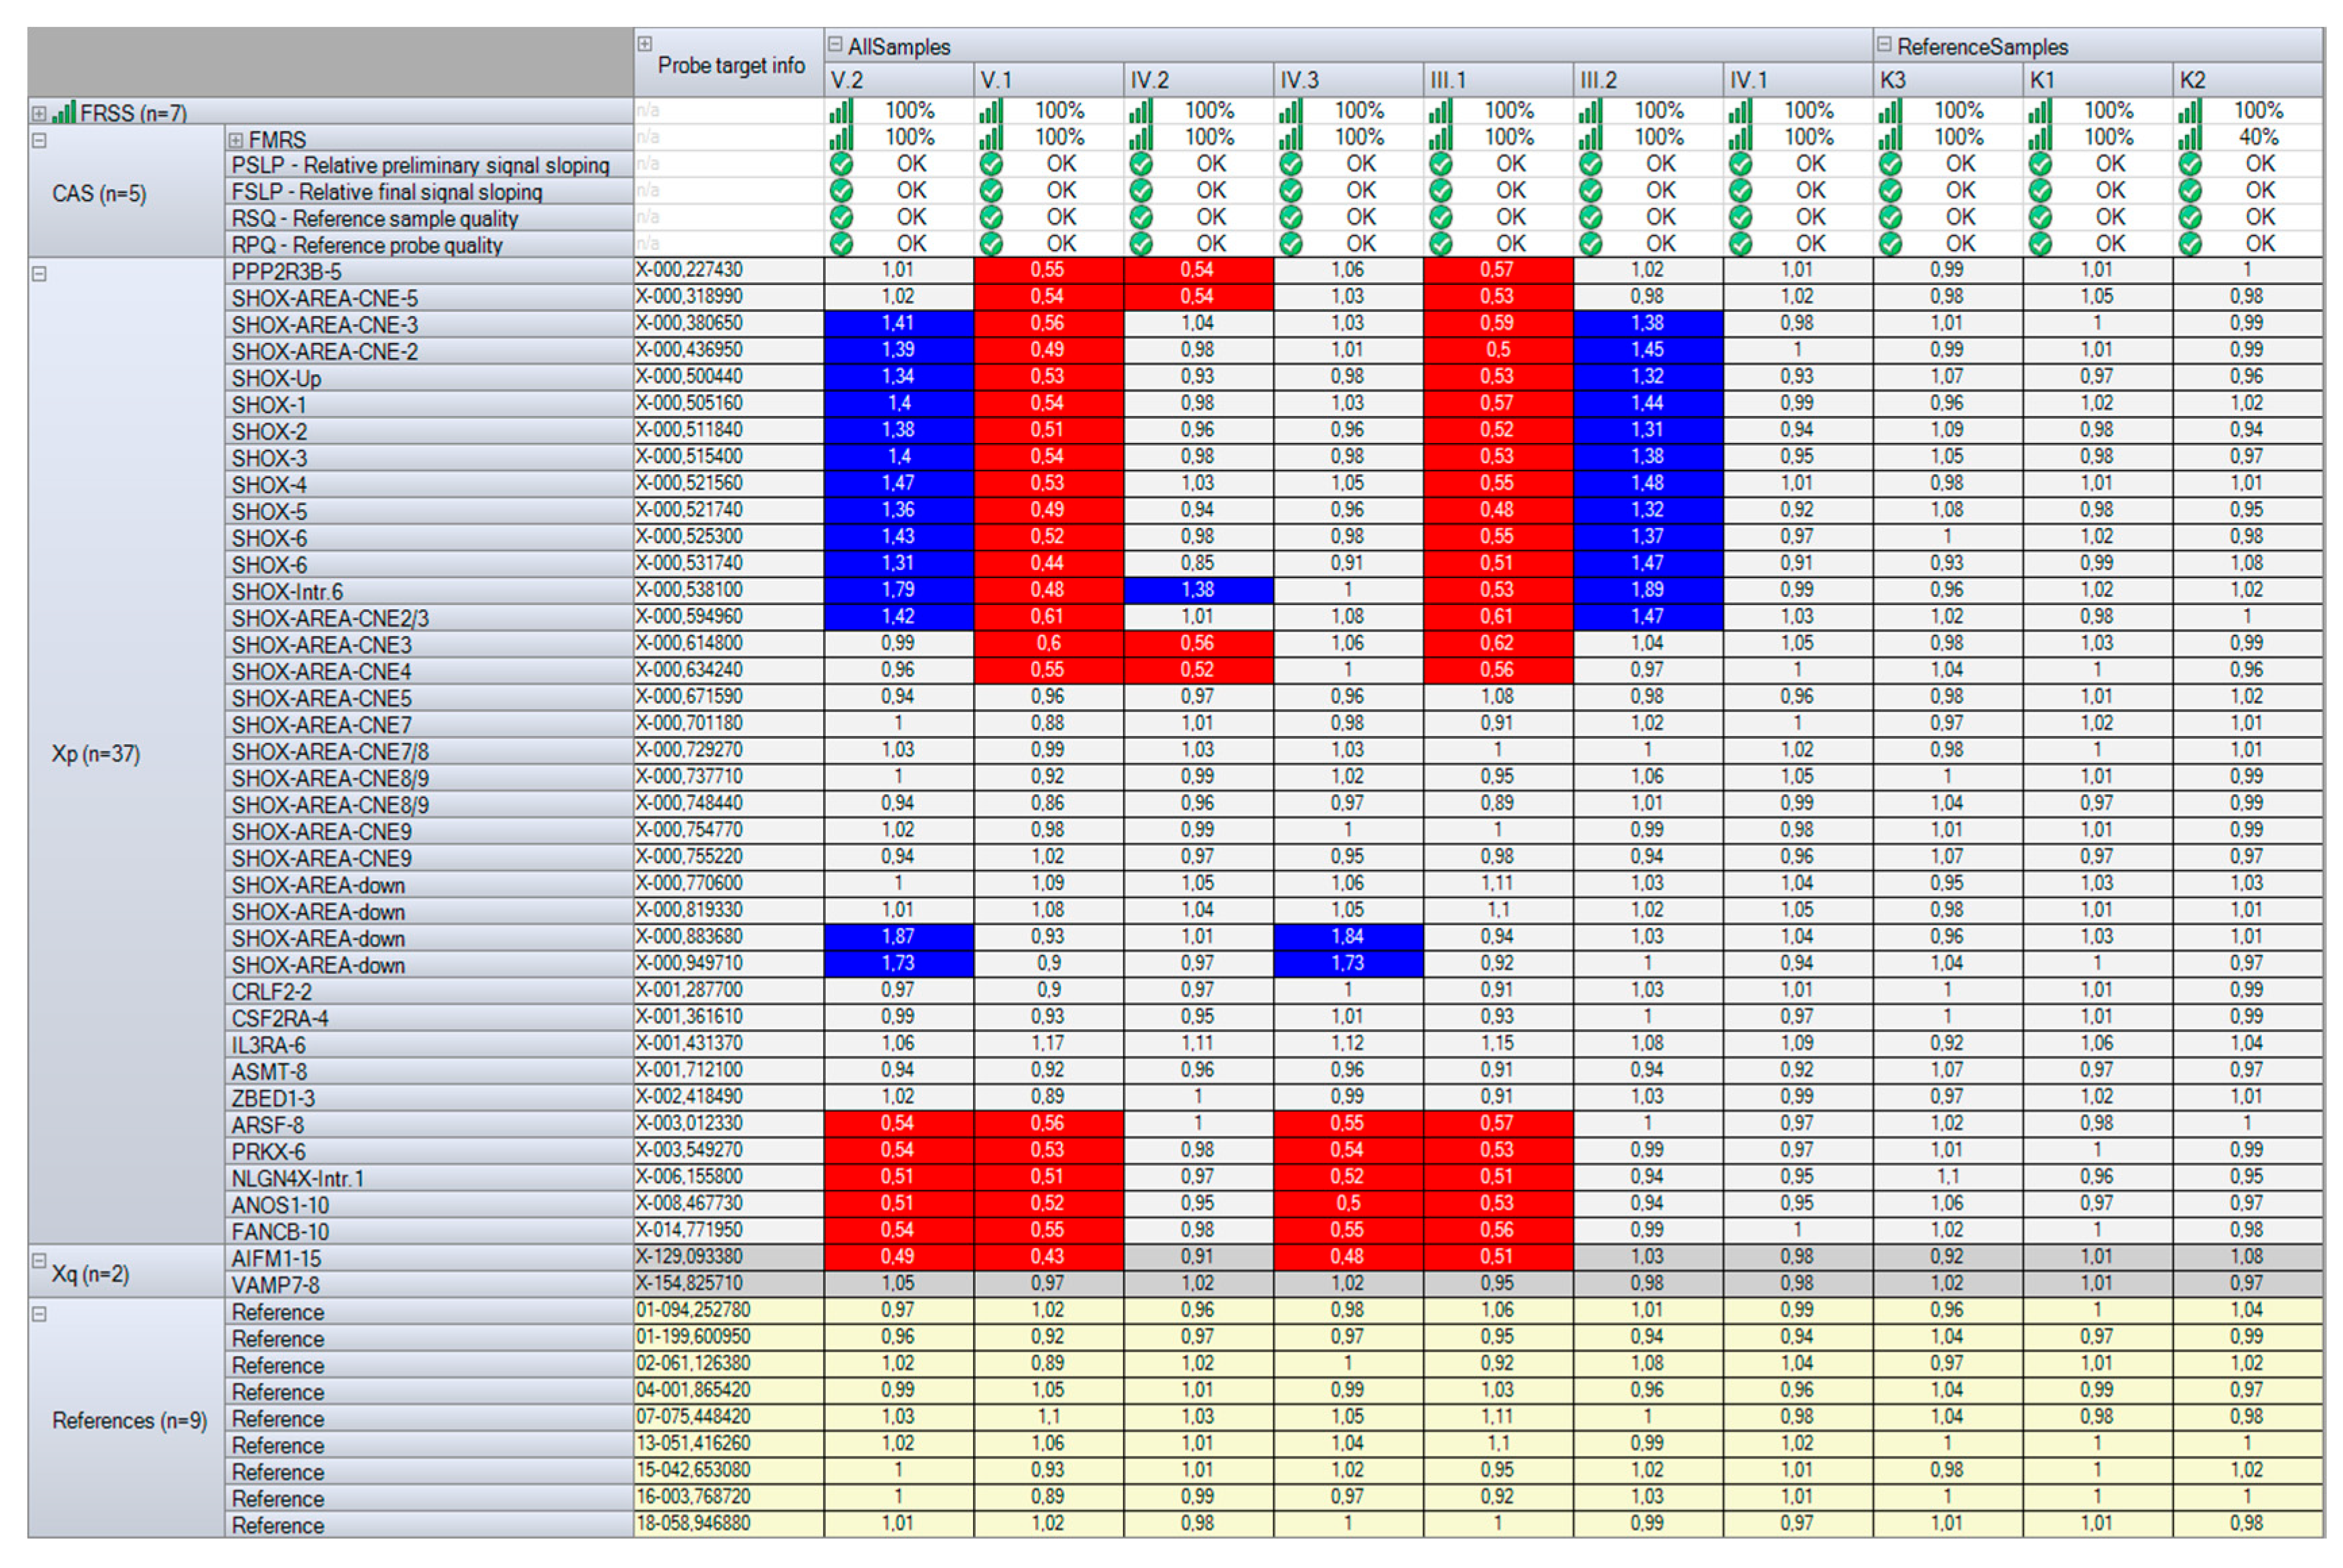Collapse the ReferenceSamples column group

point(1884,44)
